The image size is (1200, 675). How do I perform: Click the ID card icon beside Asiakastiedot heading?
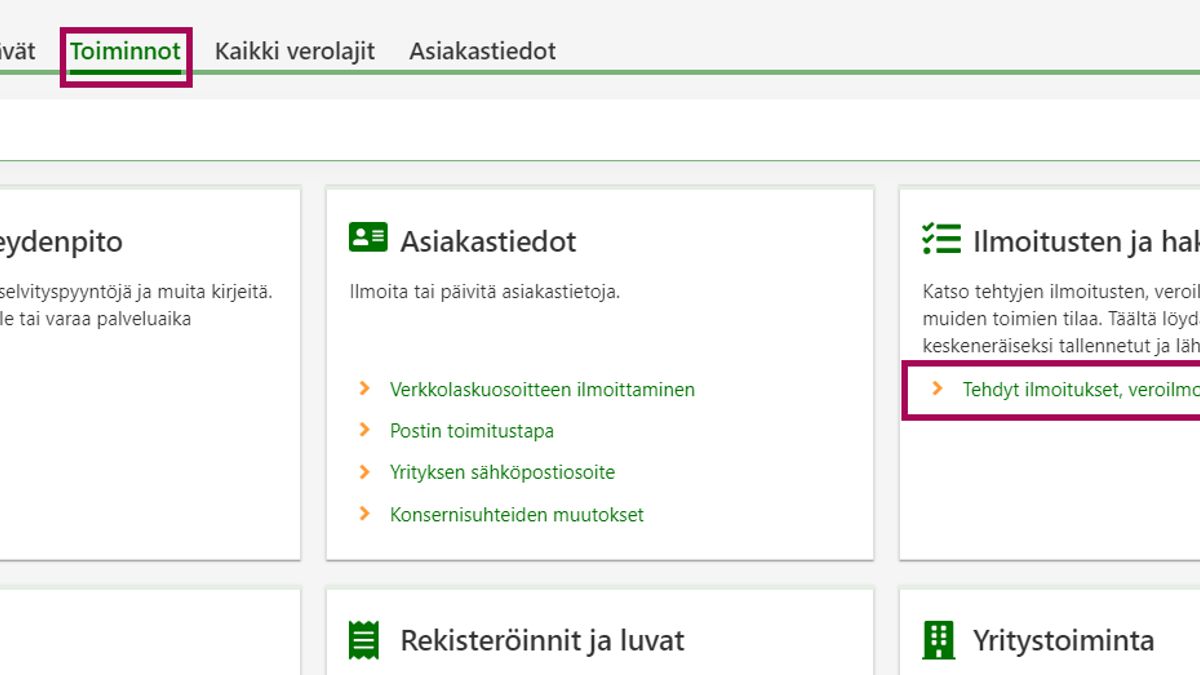[x=368, y=238]
